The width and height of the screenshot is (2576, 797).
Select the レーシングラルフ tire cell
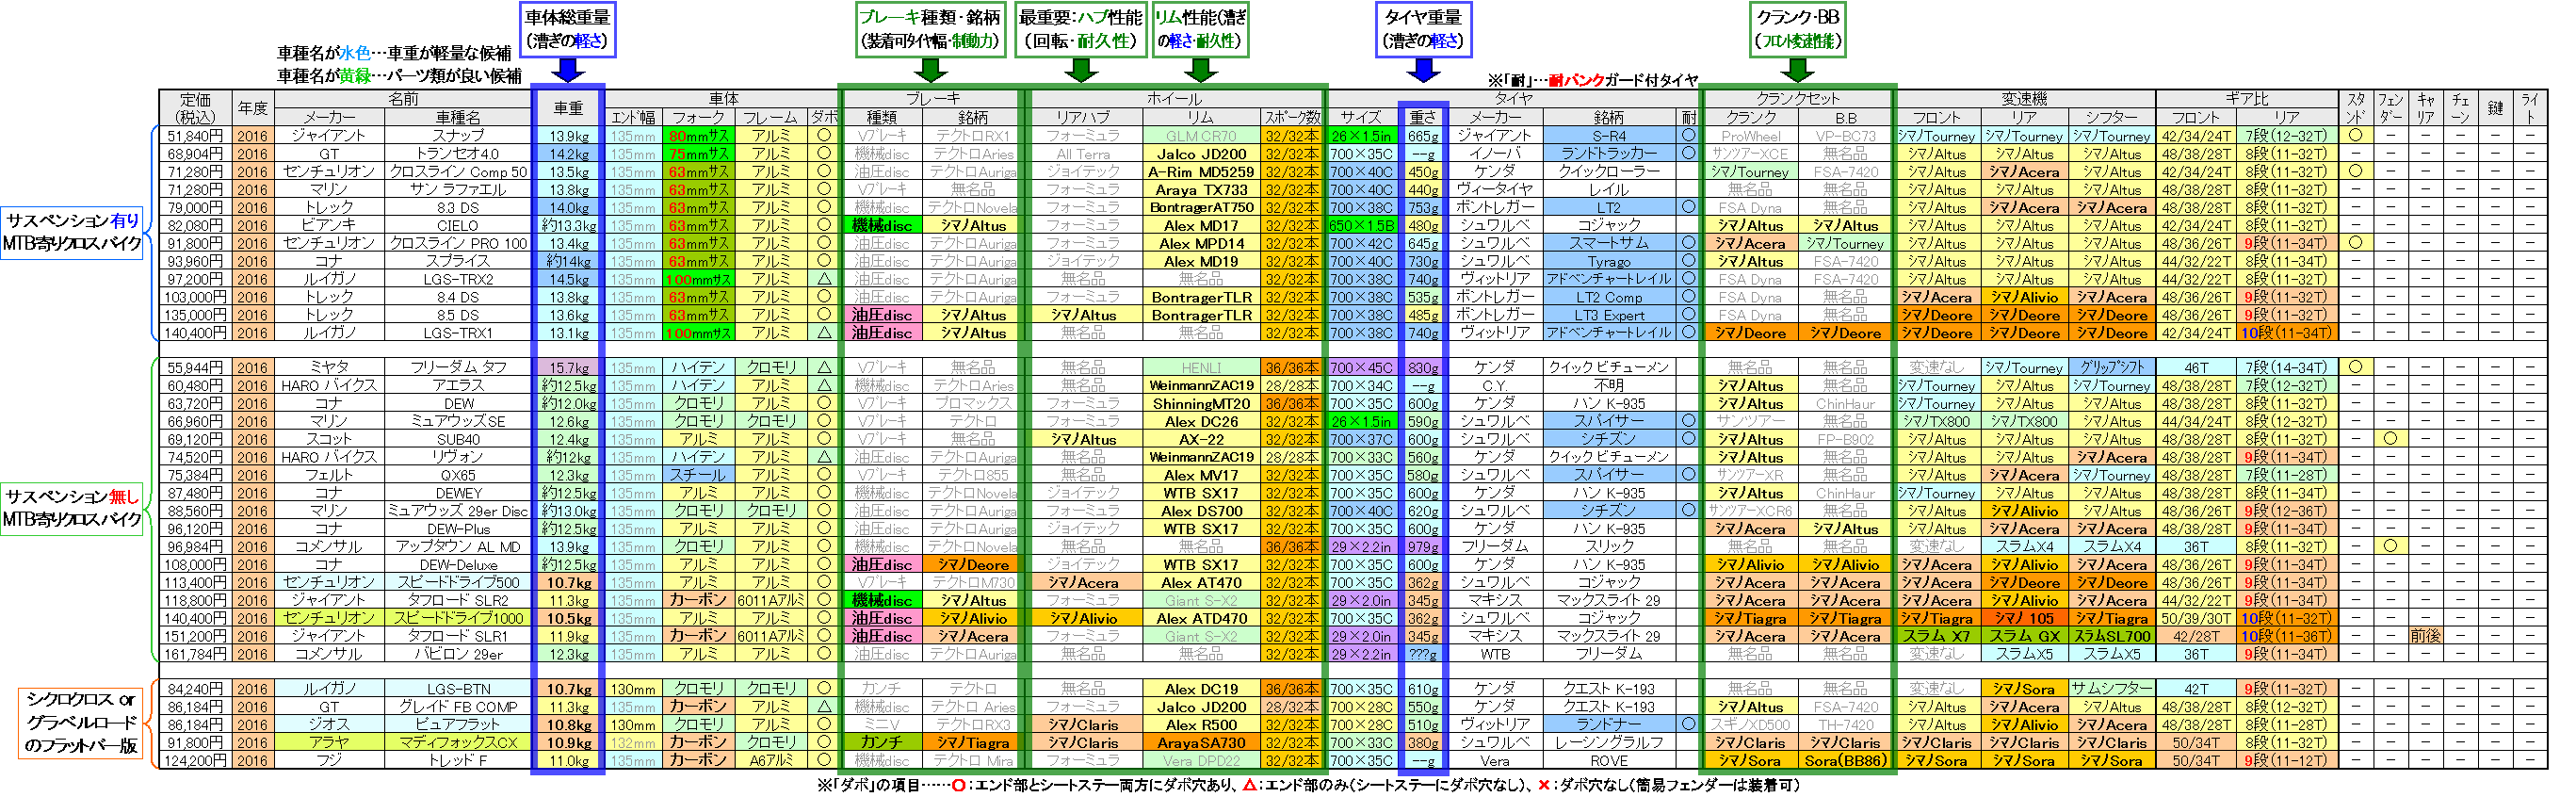point(1609,743)
